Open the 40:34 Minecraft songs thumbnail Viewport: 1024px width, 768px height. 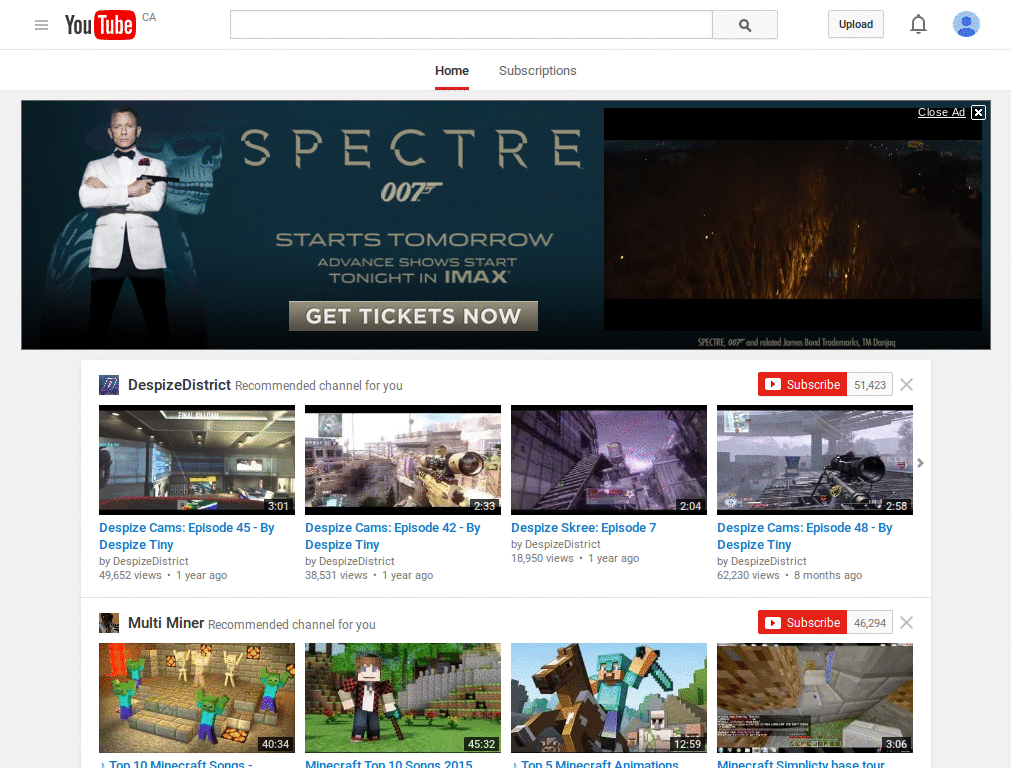[197, 698]
